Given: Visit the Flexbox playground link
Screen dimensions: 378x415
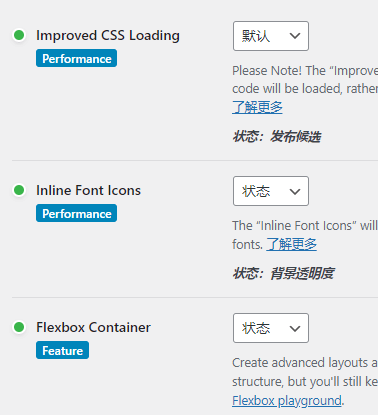Looking at the screenshot, I should coord(287,400).
